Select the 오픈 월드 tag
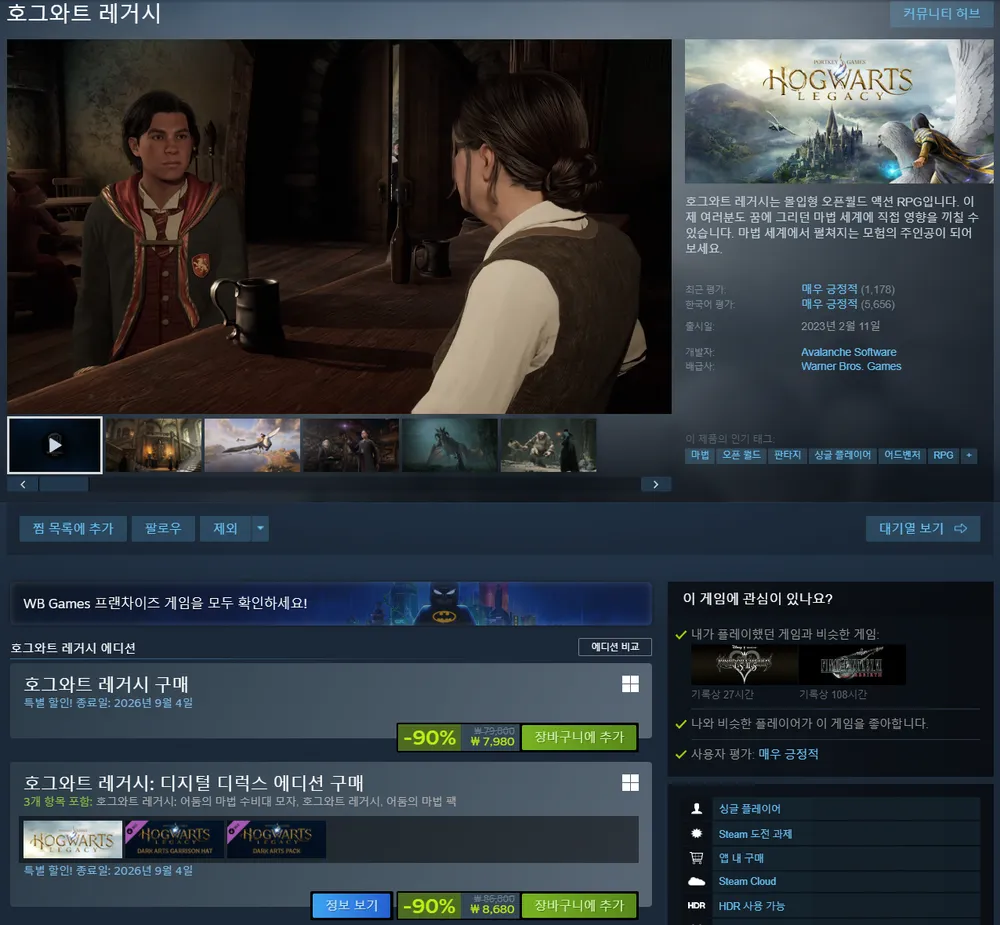The height and width of the screenshot is (925, 1000). tap(741, 455)
